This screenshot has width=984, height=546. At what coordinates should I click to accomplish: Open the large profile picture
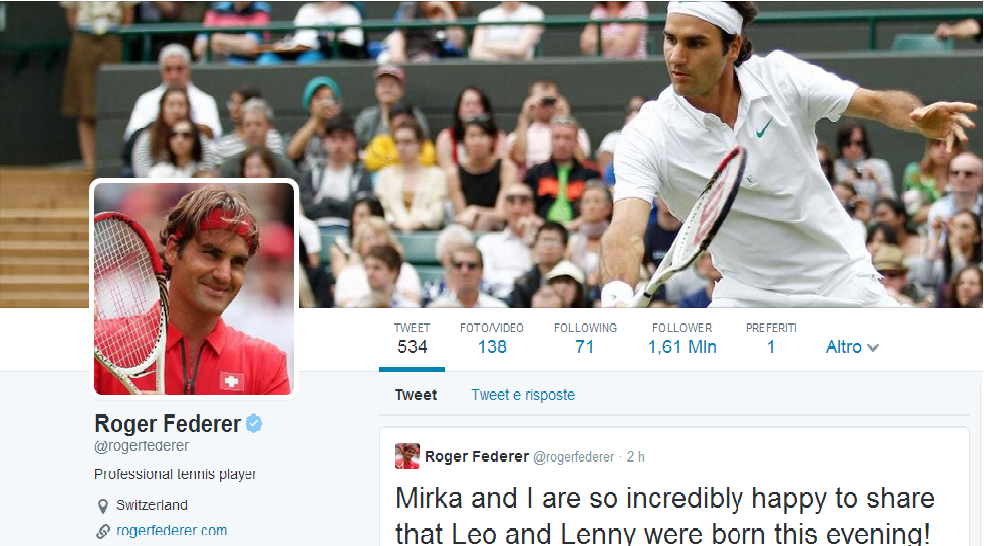pos(194,289)
